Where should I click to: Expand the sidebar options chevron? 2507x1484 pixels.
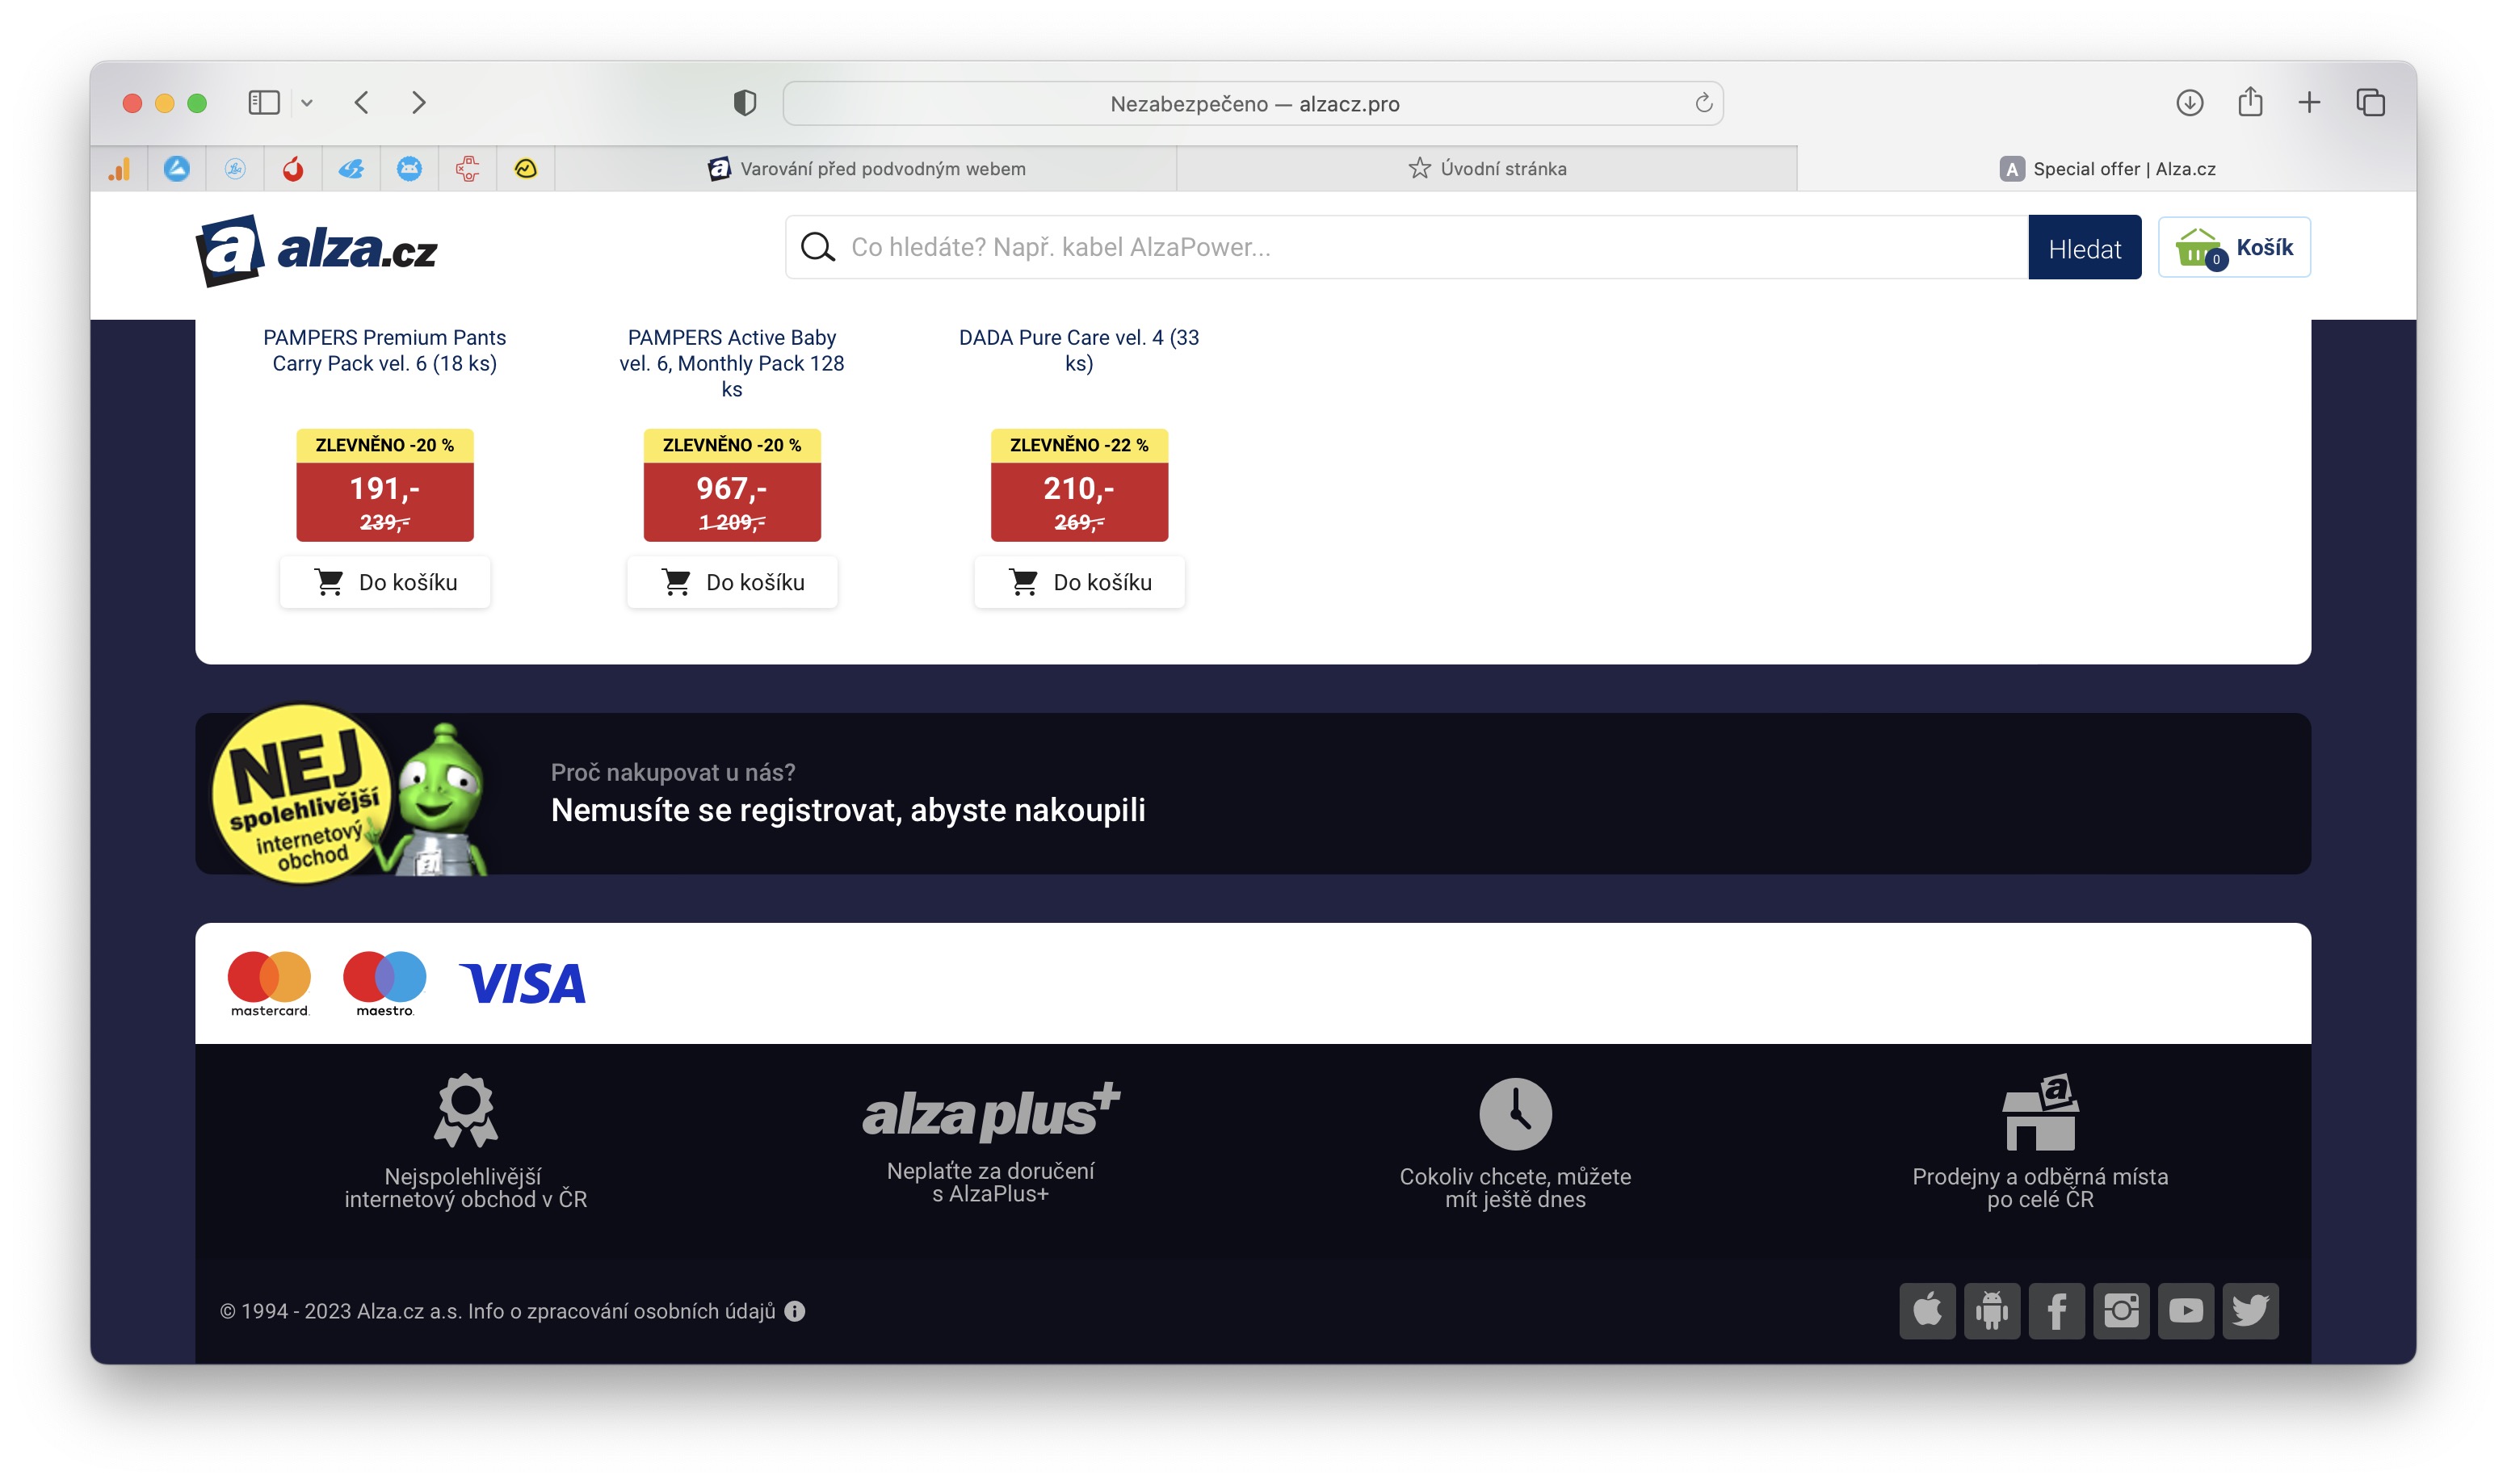coord(307,103)
